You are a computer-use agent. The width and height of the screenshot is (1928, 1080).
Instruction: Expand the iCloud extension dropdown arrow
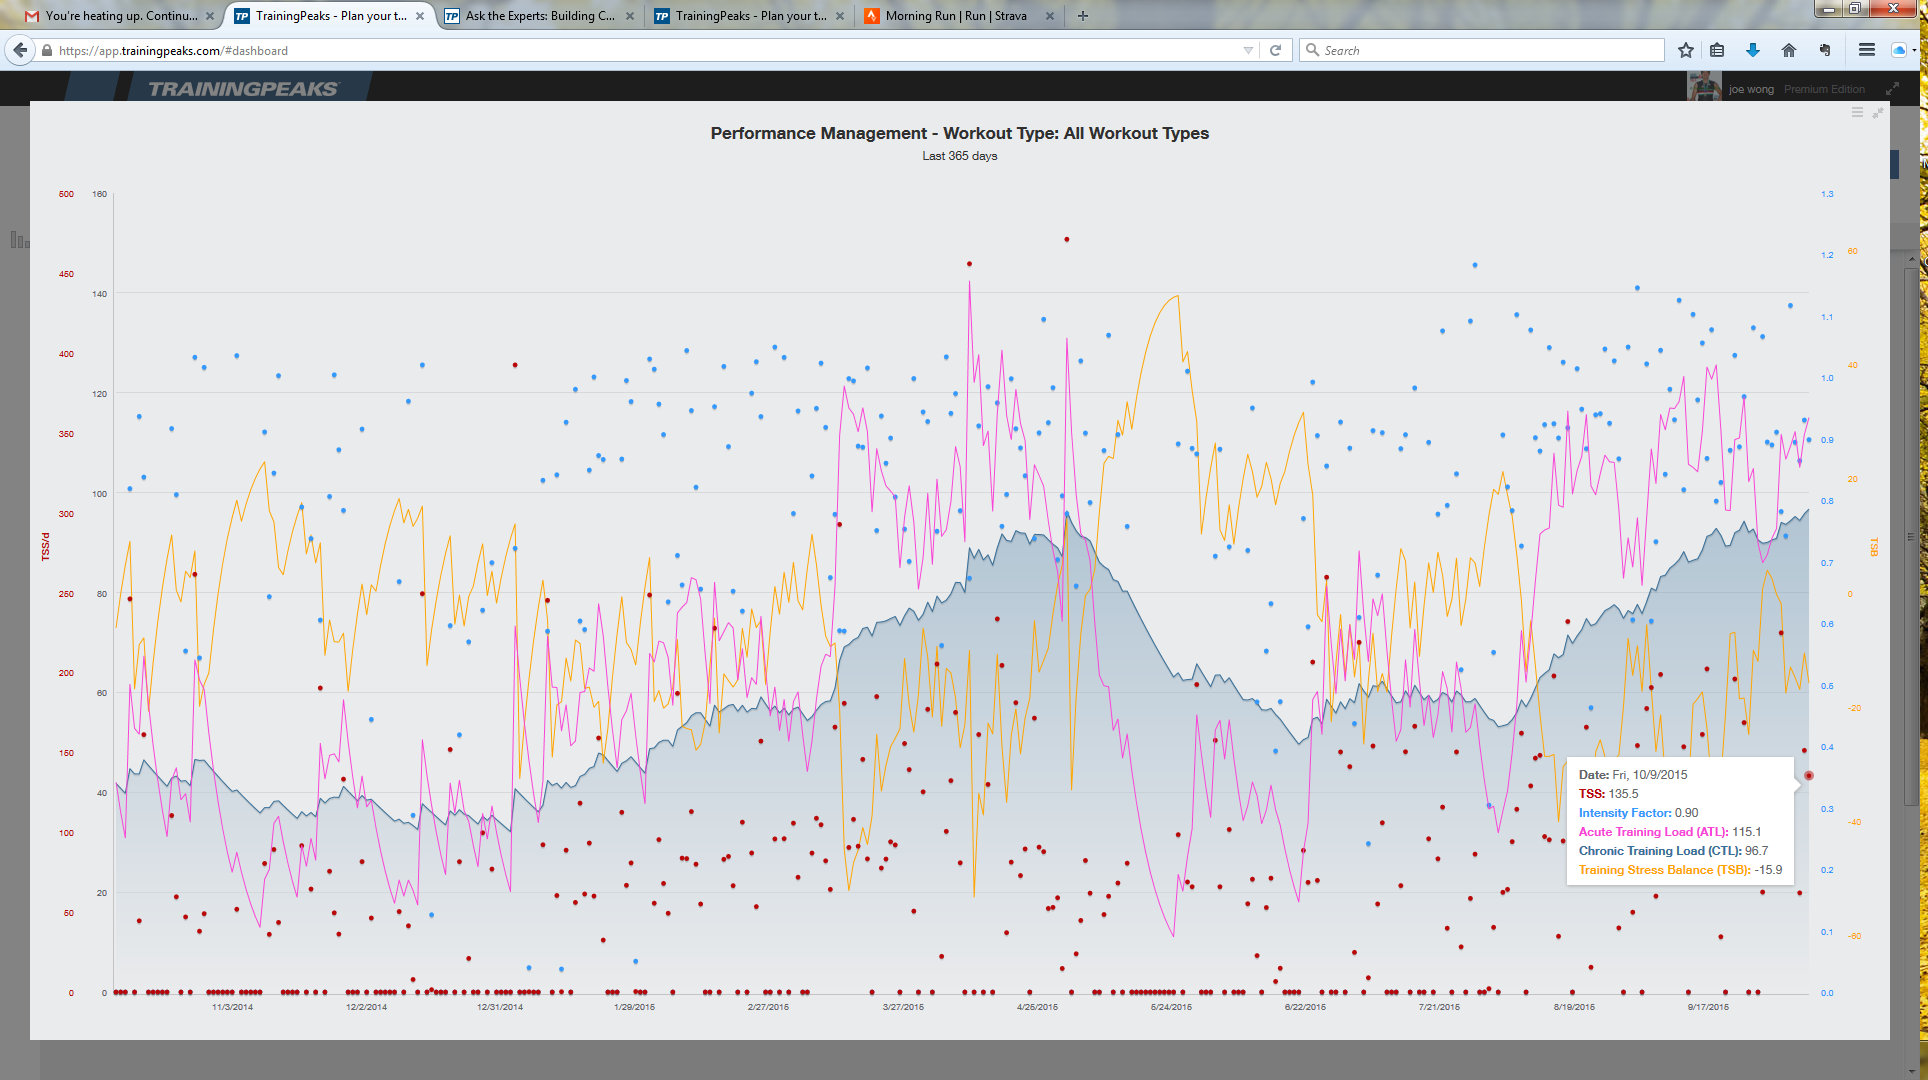1914,50
